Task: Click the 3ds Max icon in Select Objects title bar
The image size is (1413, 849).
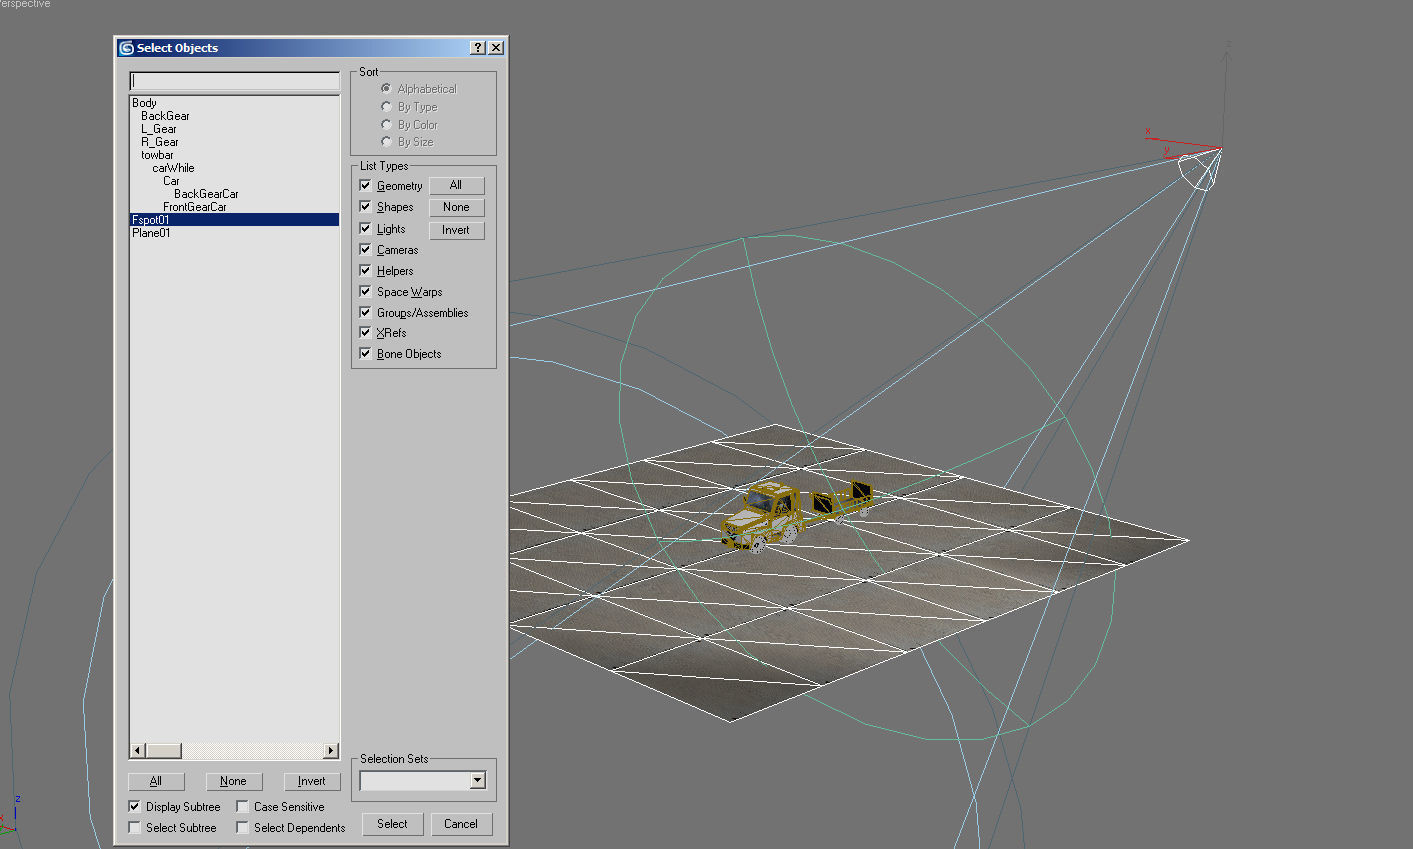Action: [126, 48]
